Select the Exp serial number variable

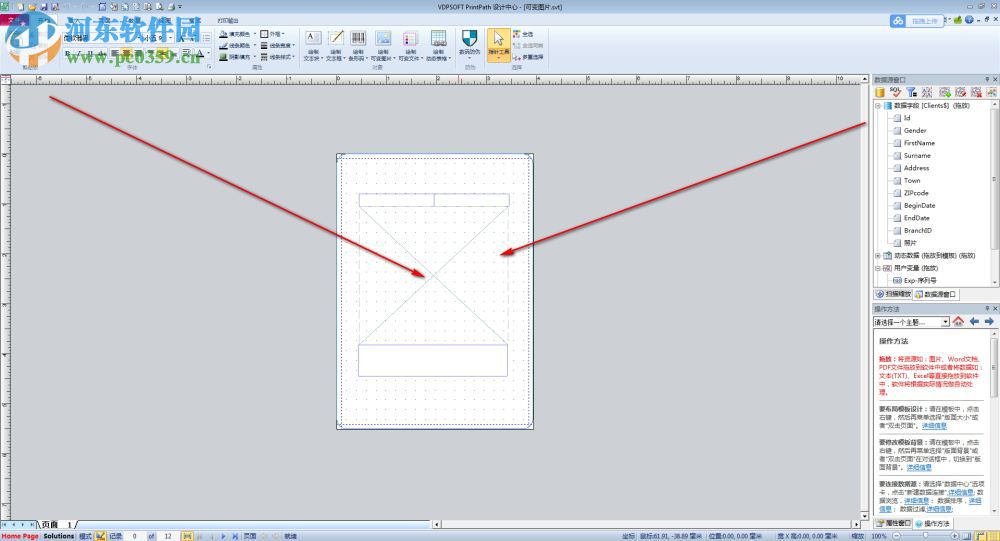[x=920, y=280]
